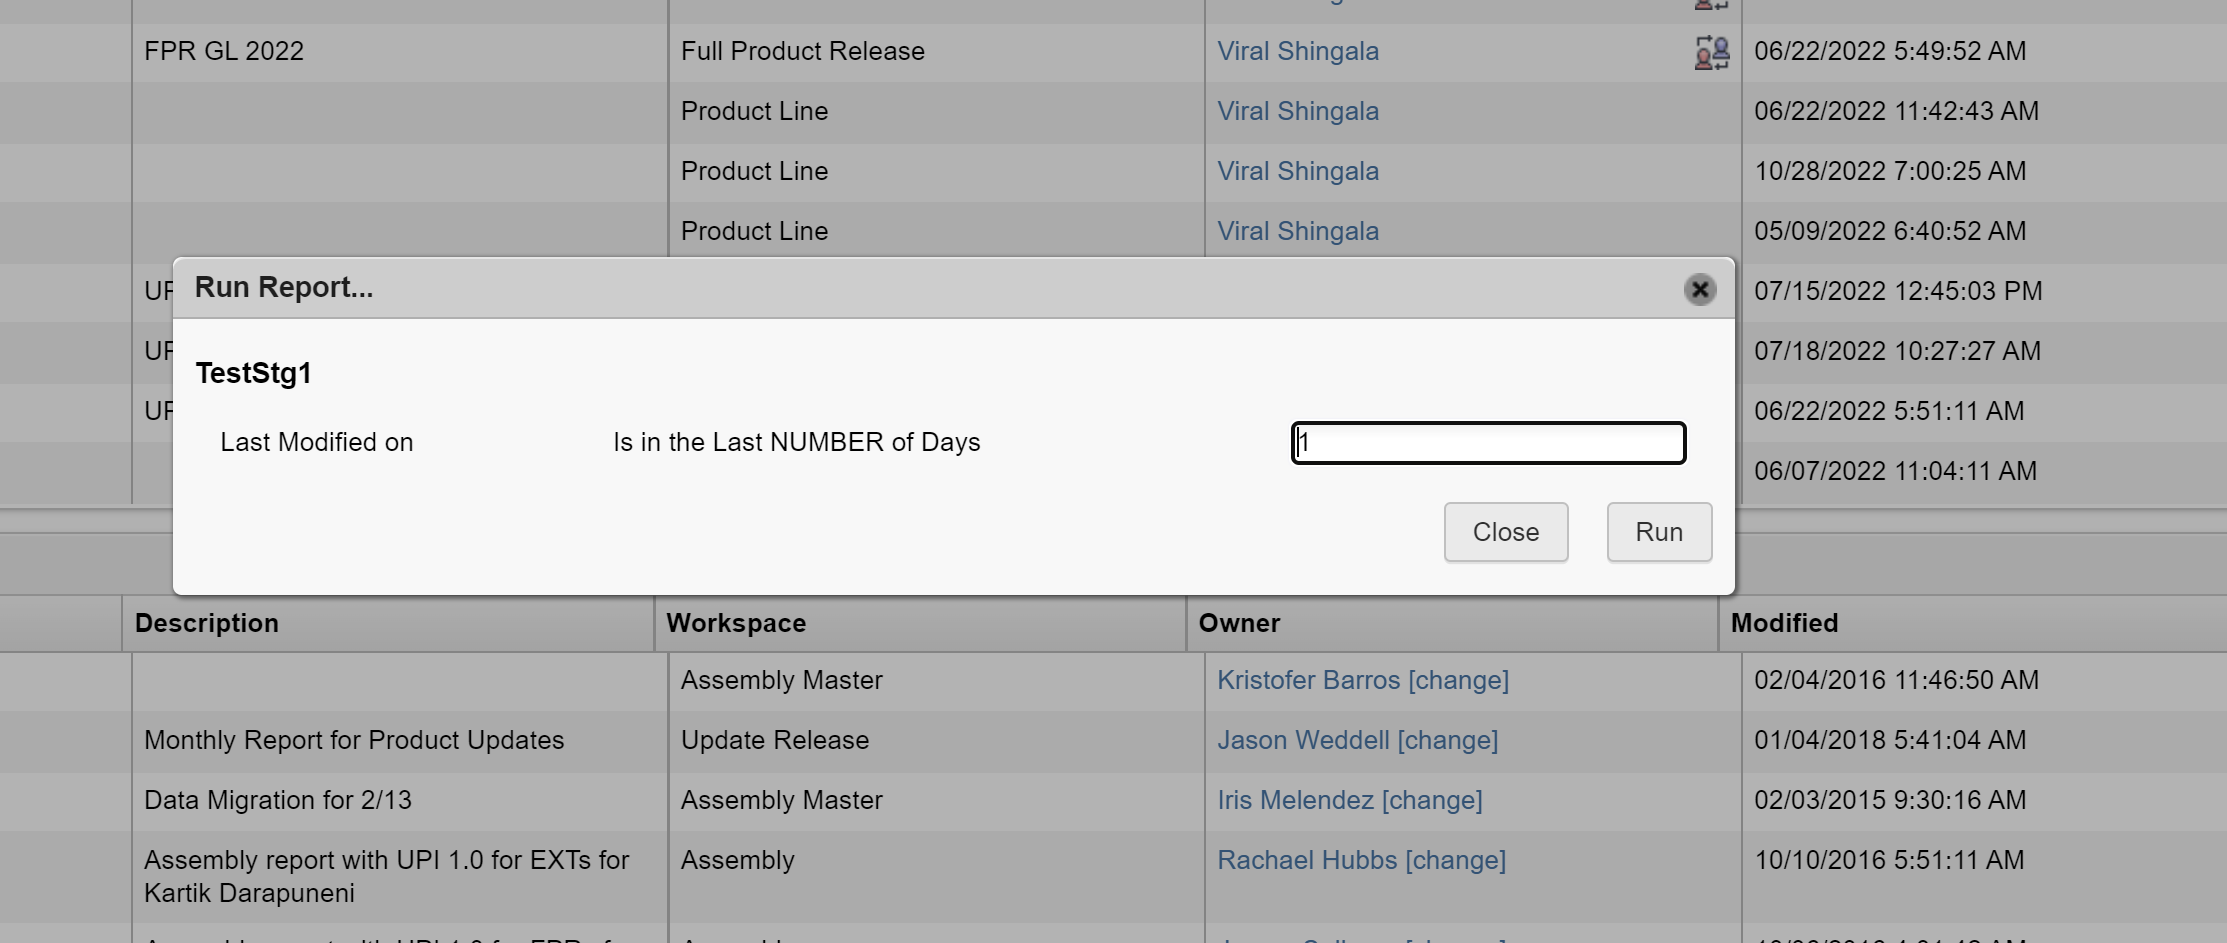Image resolution: width=2227 pixels, height=943 pixels.
Task: Open Viral Shingala link in the 06/22/2022 11:42:43 AM row
Action: 1297,112
